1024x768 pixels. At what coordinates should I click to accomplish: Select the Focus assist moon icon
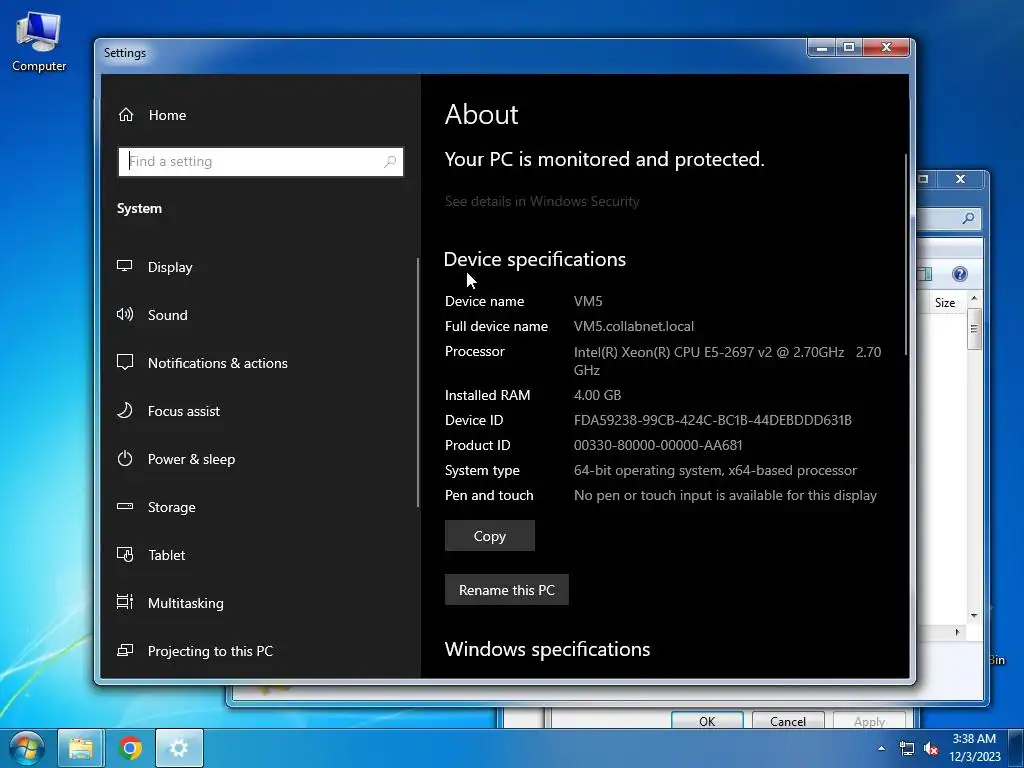[x=125, y=411]
